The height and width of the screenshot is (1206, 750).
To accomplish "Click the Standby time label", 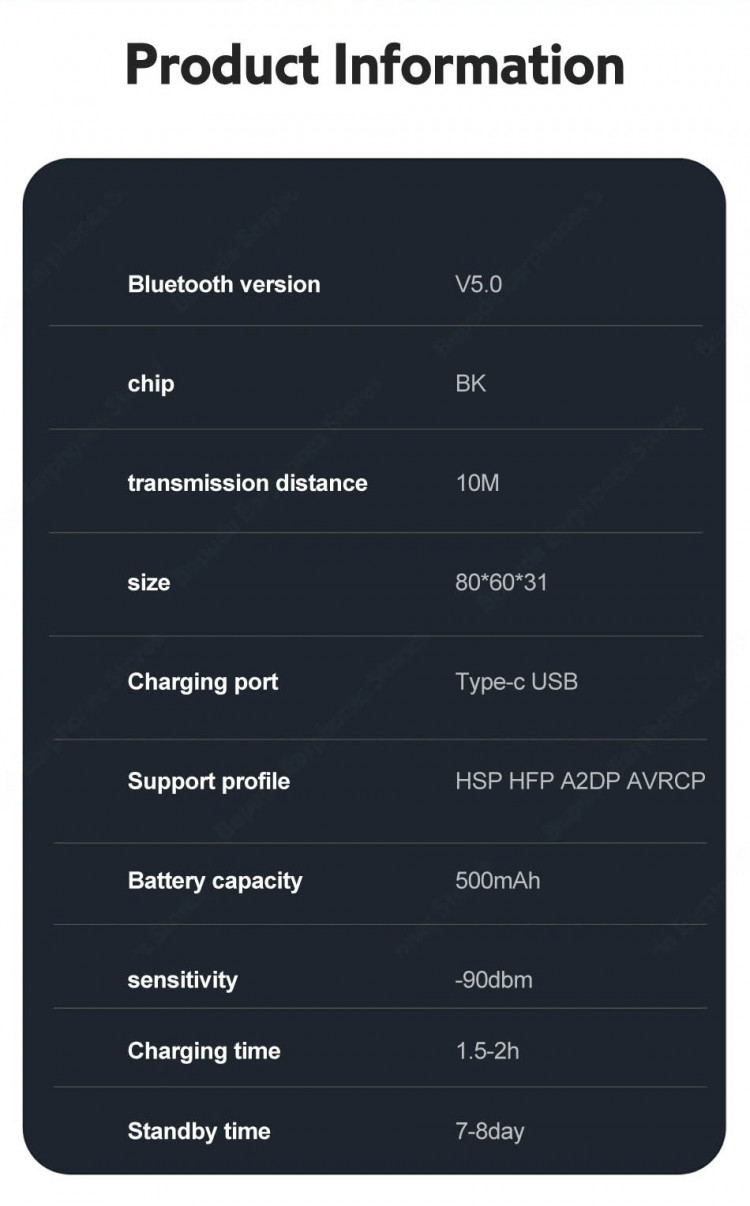I will click(199, 1131).
